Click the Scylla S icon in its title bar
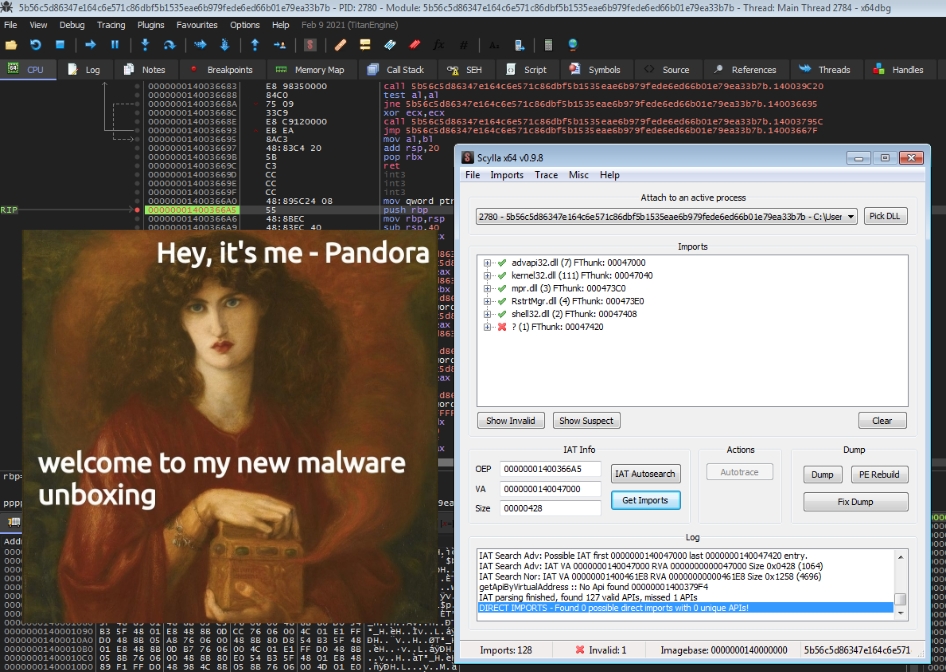This screenshot has width=946, height=672. (468, 157)
